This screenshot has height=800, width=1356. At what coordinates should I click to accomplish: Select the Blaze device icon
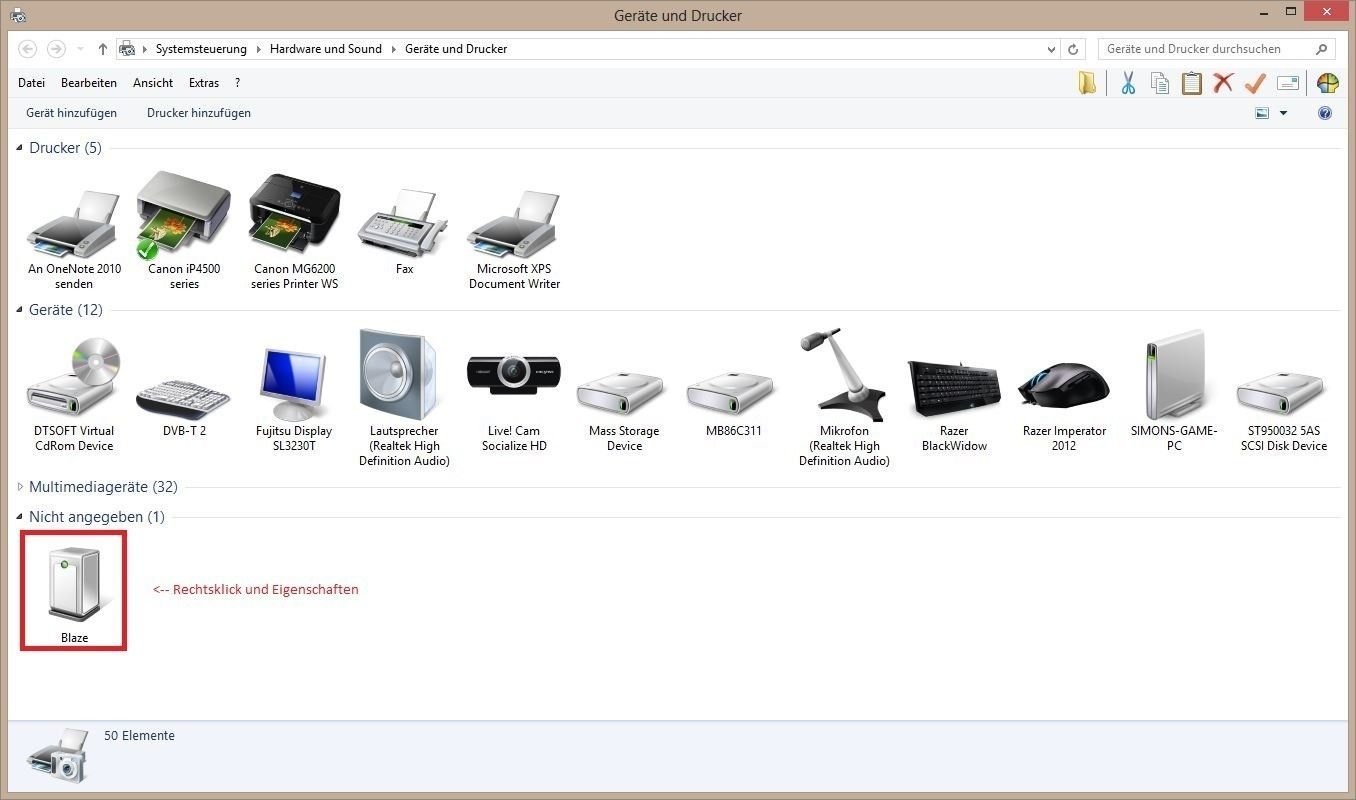tap(74, 591)
